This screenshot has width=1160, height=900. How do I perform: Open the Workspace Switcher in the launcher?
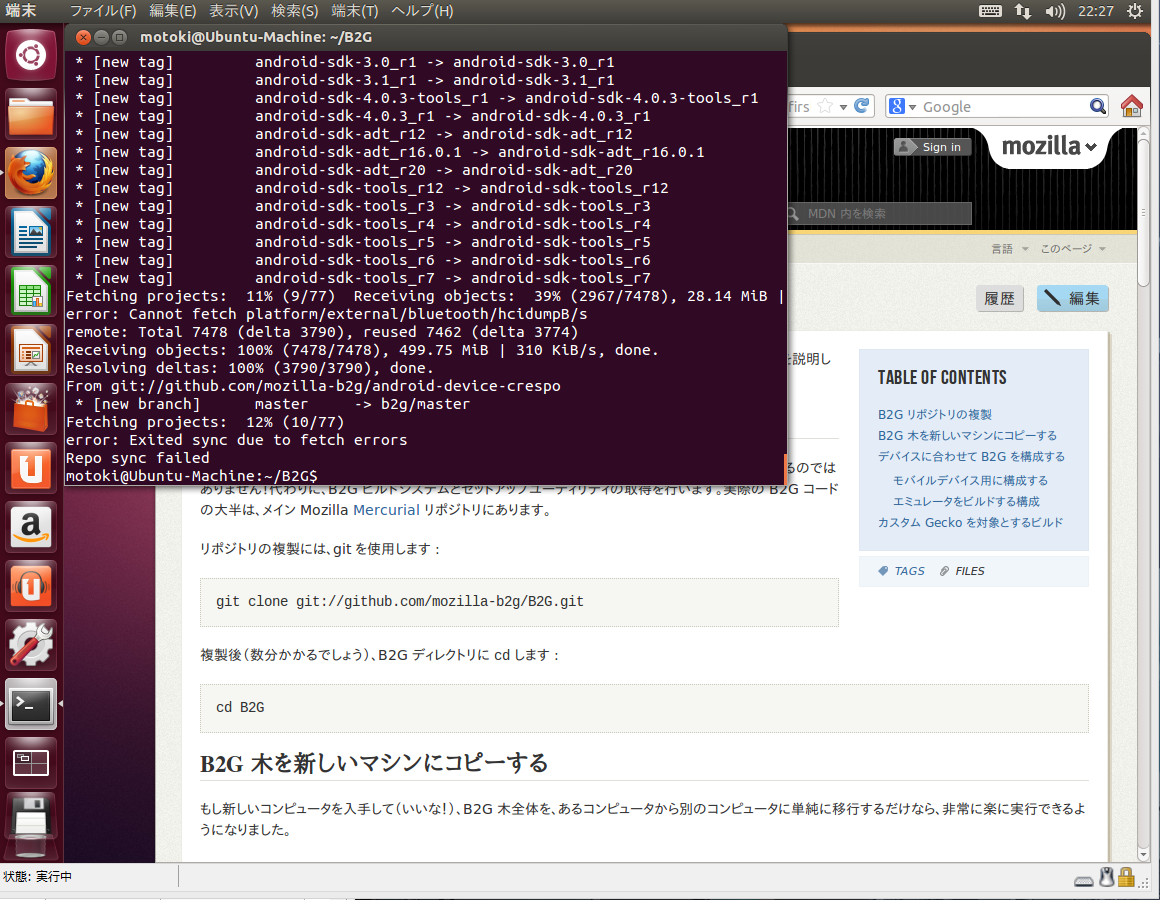point(31,763)
